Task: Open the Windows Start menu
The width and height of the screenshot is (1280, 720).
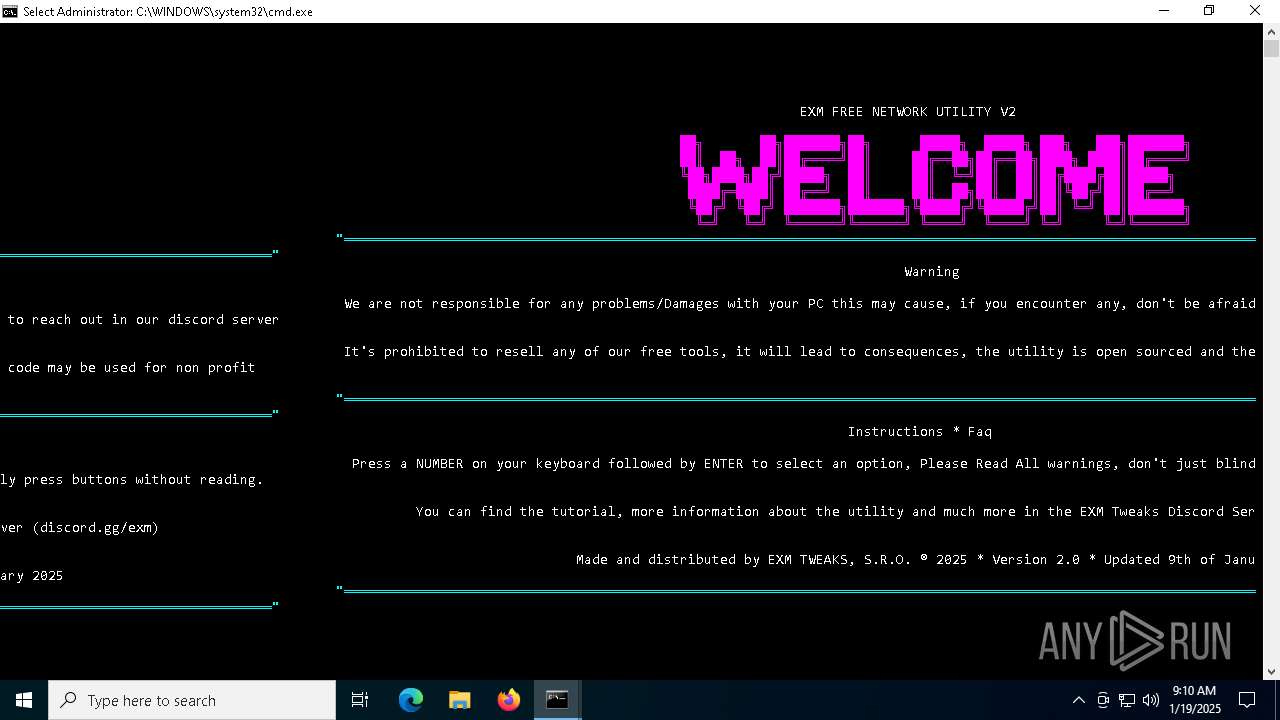Action: [24, 700]
